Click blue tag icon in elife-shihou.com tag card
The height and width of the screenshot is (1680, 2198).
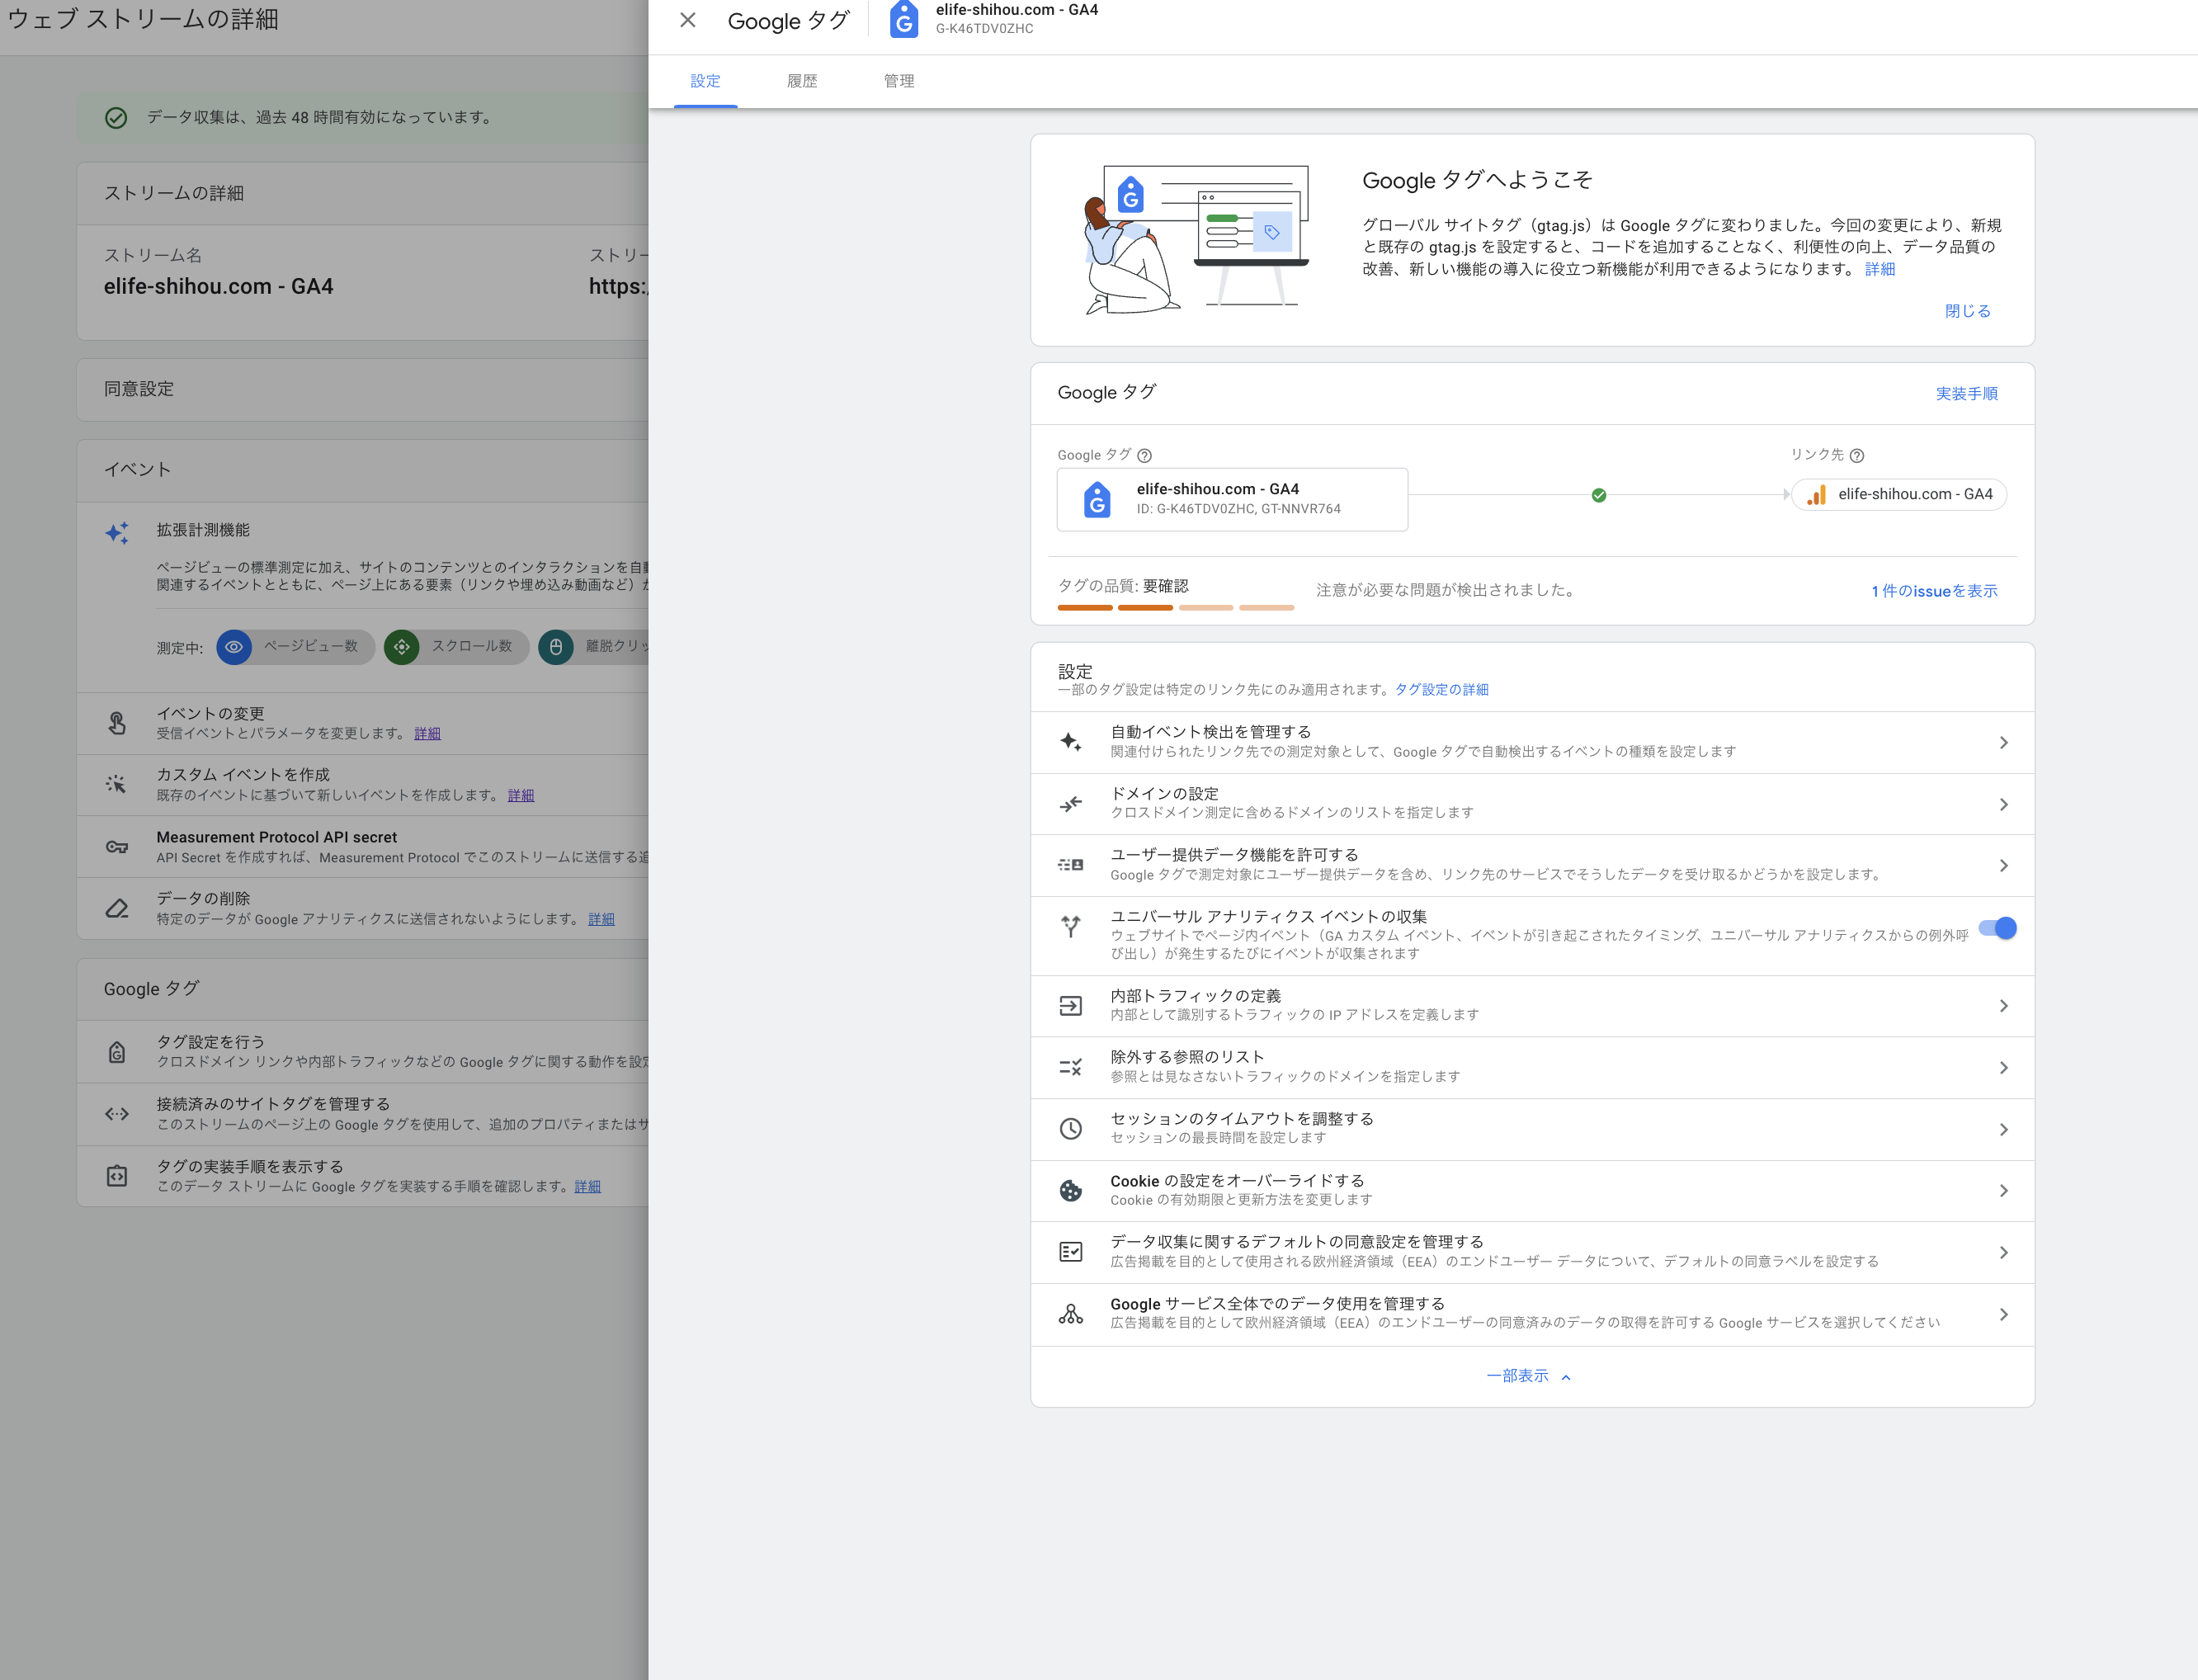[x=1097, y=499]
